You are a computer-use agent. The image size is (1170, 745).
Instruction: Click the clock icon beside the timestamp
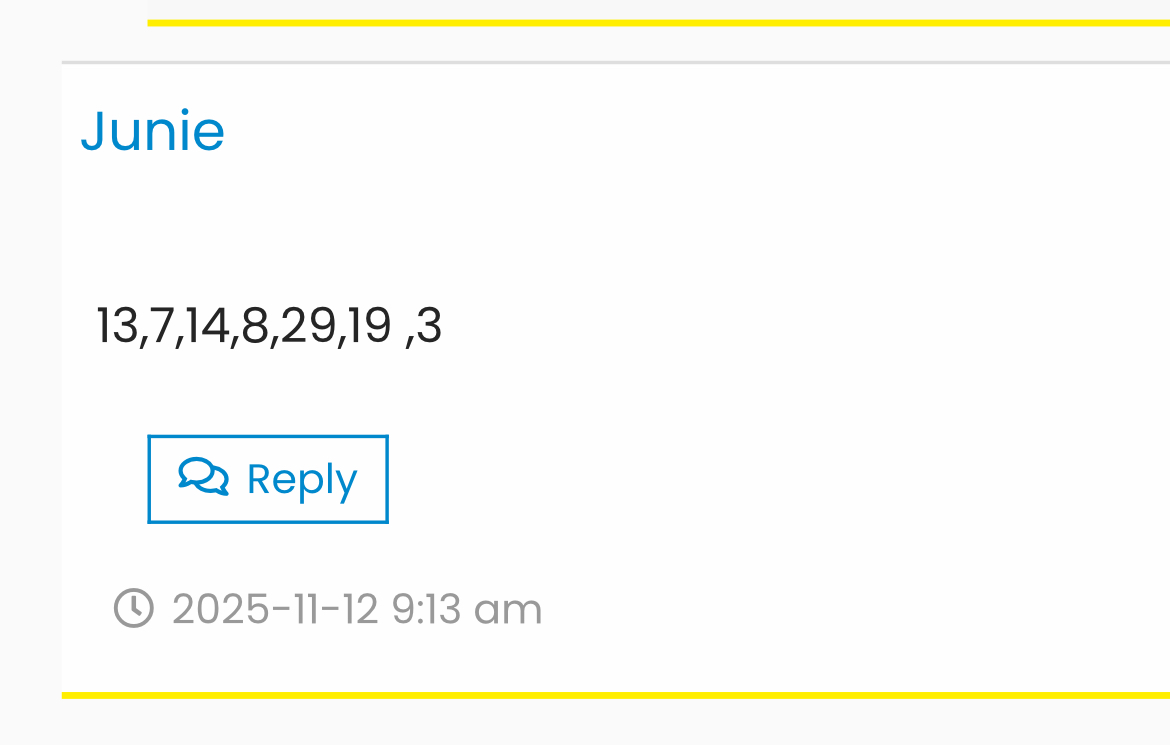click(133, 608)
